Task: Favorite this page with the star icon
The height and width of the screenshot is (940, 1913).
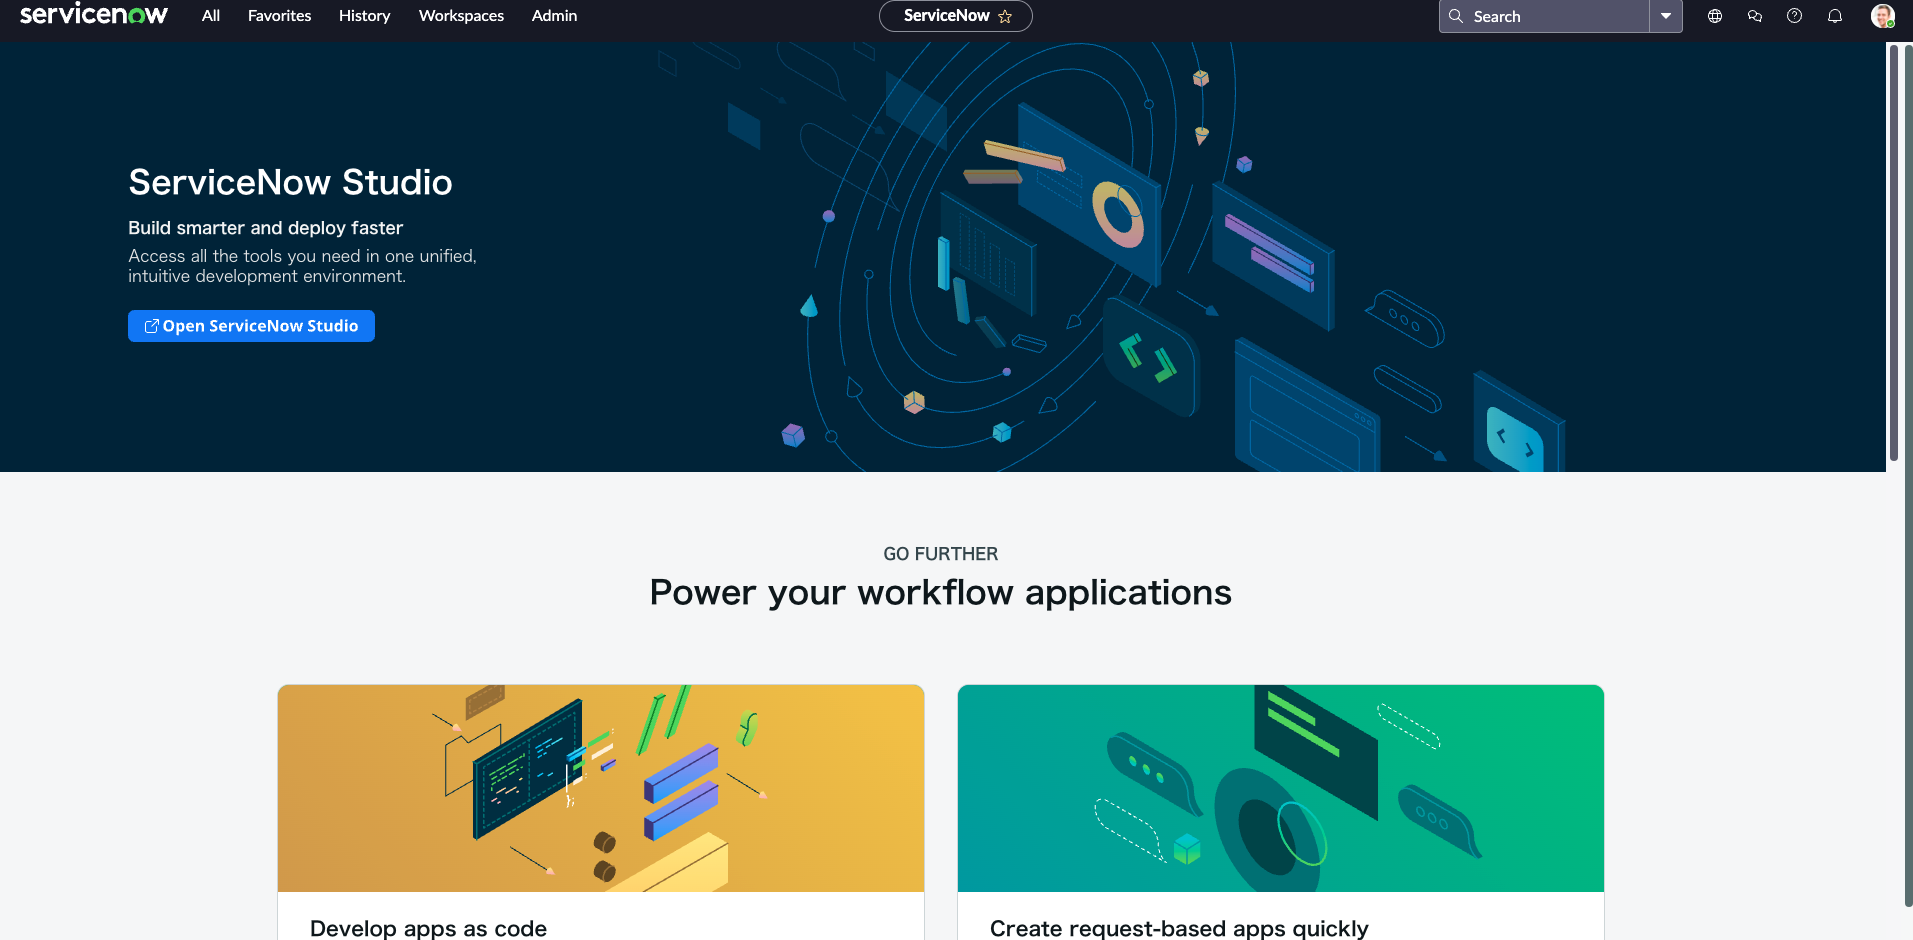Action: click(x=1005, y=16)
